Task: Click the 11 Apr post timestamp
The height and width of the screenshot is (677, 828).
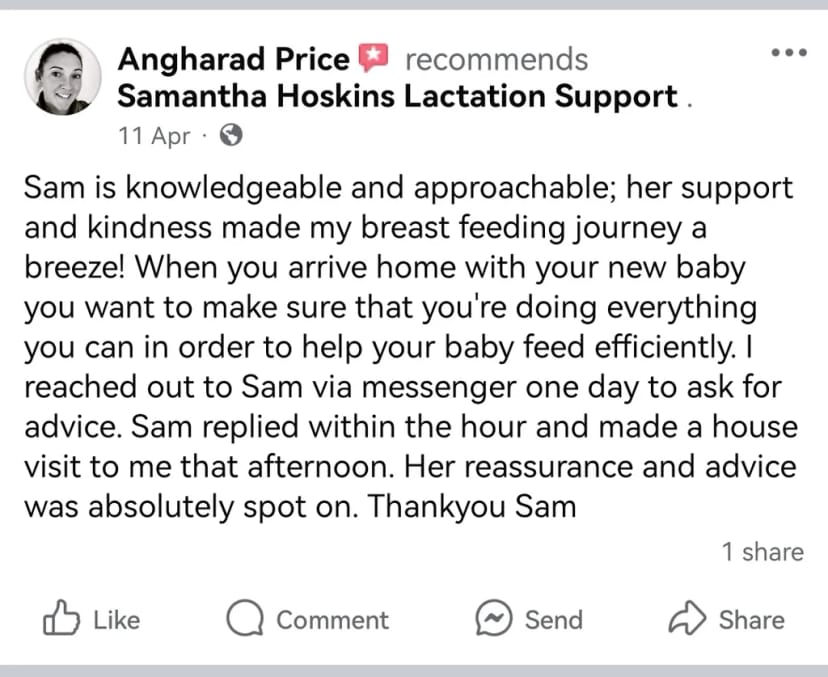Action: [154, 136]
